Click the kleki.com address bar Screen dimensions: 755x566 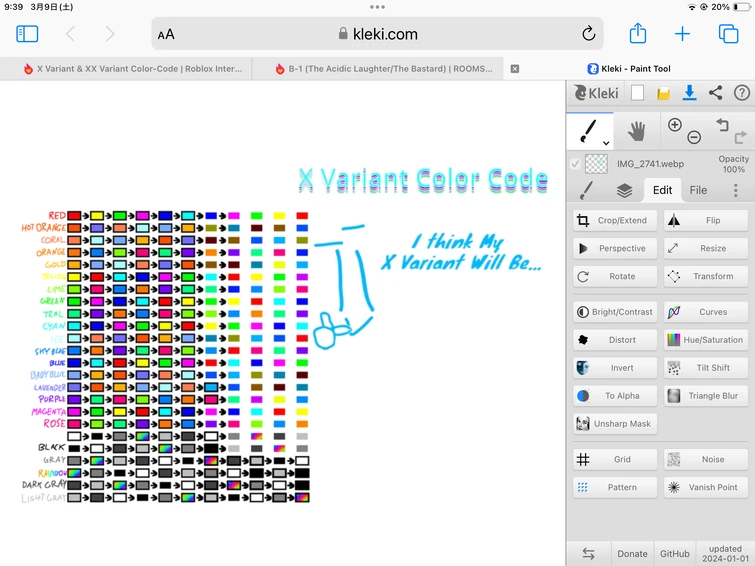[378, 34]
